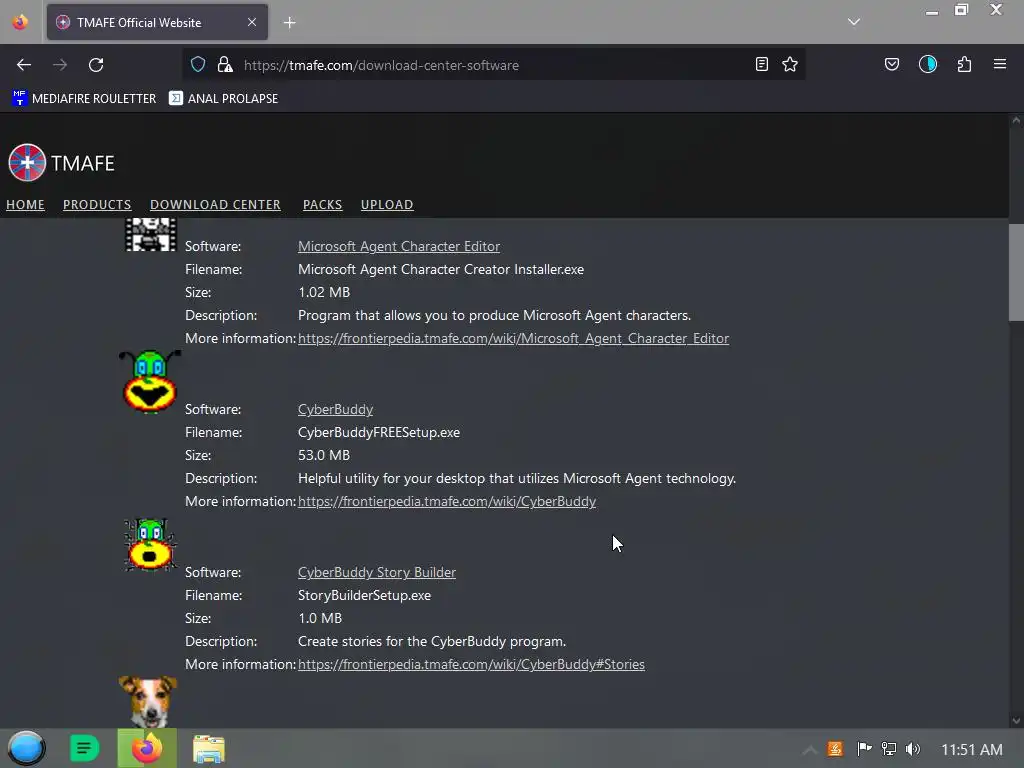The image size is (1024, 768).
Task: Open the CyberBuddy#Stories wiki link
Action: pyautogui.click(x=471, y=664)
